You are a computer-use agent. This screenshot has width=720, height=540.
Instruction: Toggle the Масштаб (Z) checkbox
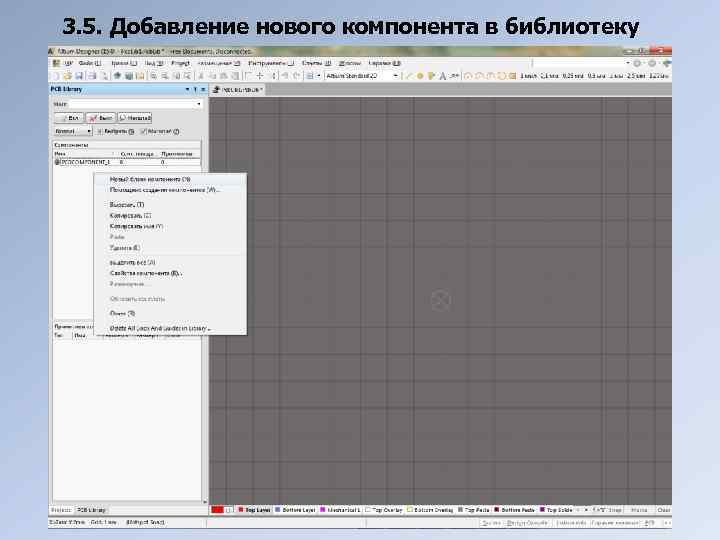pos(143,131)
